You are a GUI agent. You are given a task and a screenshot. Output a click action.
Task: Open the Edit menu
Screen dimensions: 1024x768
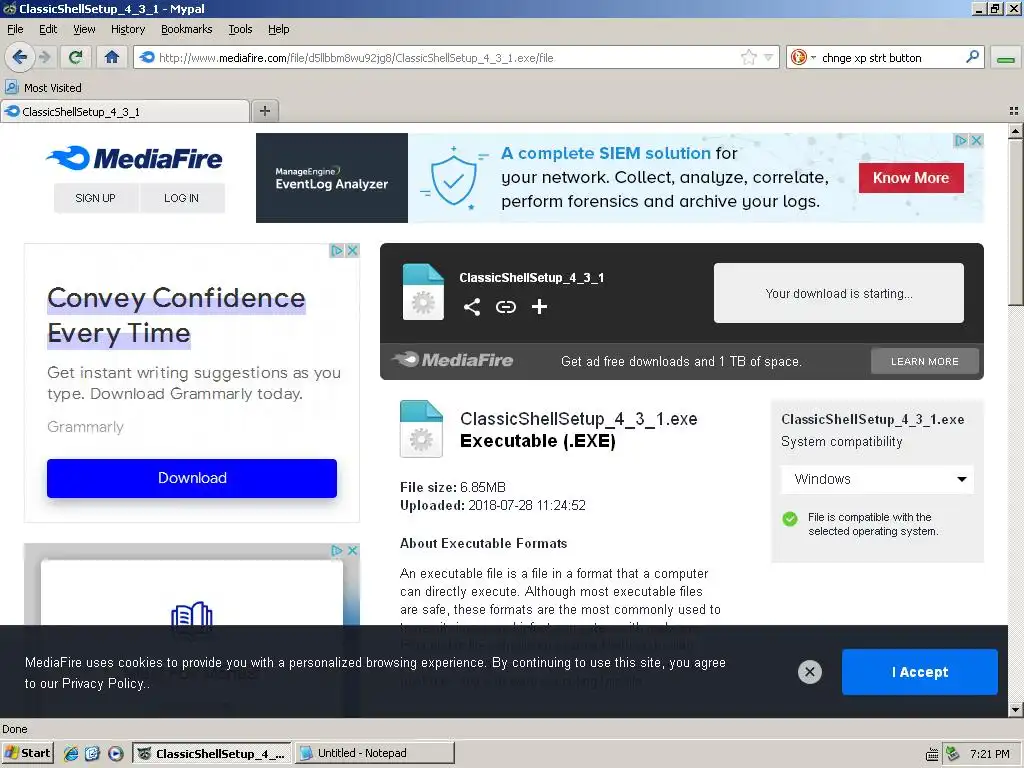[48, 29]
